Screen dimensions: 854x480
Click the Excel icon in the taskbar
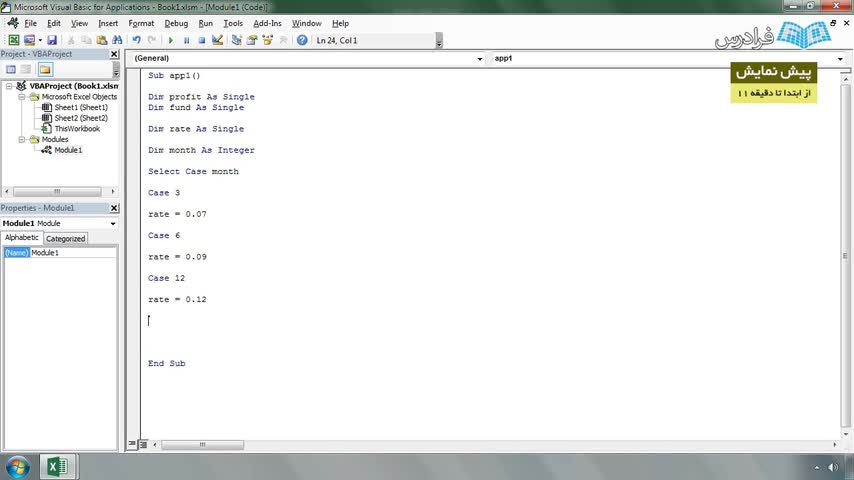pos(58,467)
